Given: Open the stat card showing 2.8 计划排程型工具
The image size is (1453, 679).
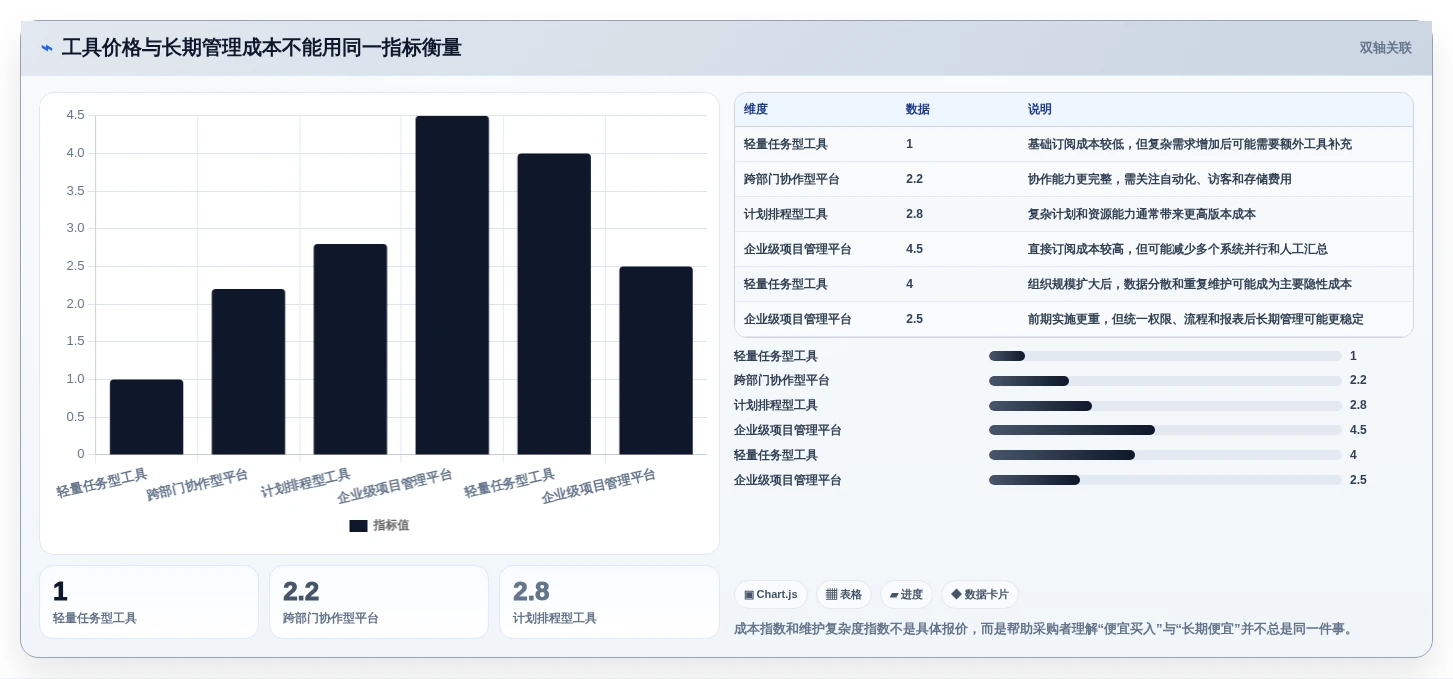Looking at the screenshot, I should [609, 602].
